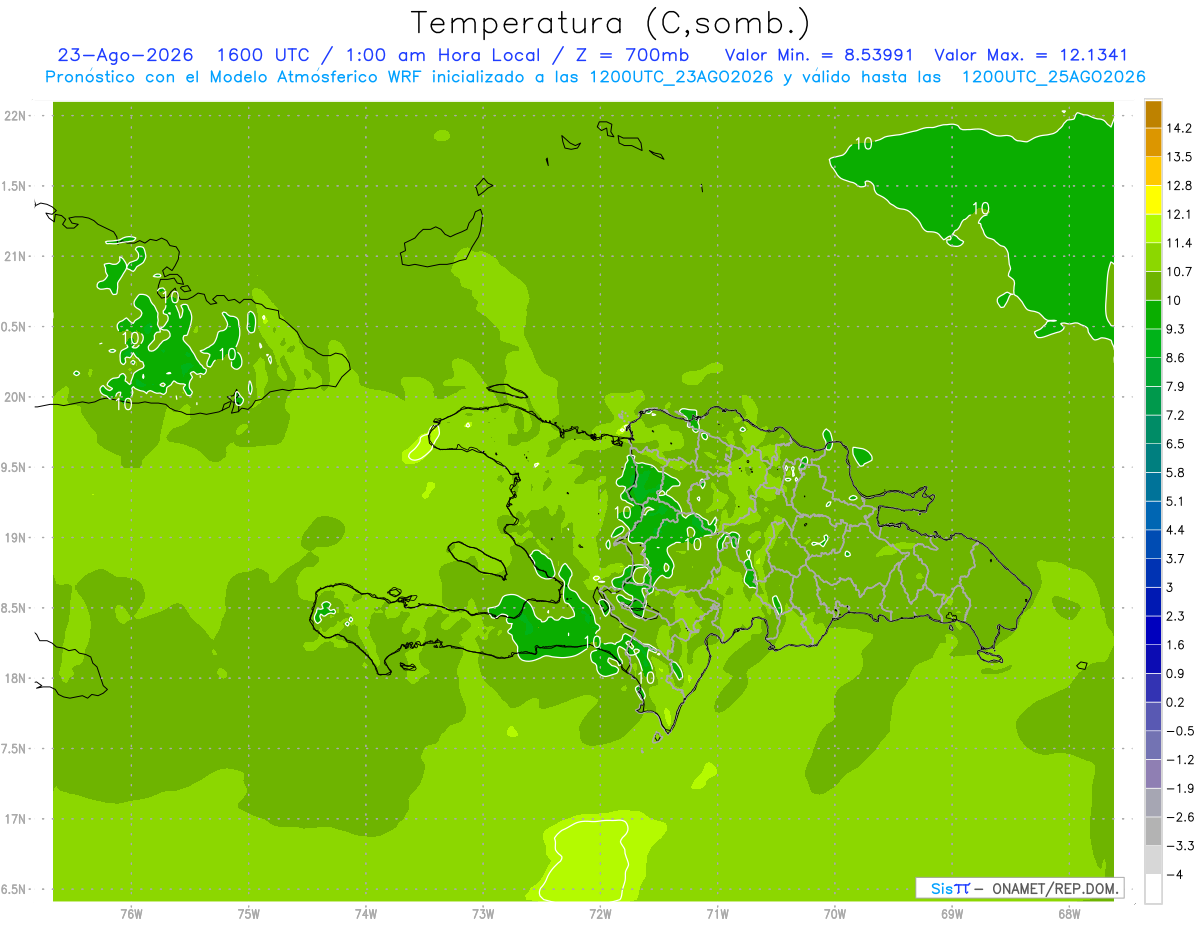The width and height of the screenshot is (1200, 927).
Task: Click the "3.7" color scale value
Action: [1175, 558]
